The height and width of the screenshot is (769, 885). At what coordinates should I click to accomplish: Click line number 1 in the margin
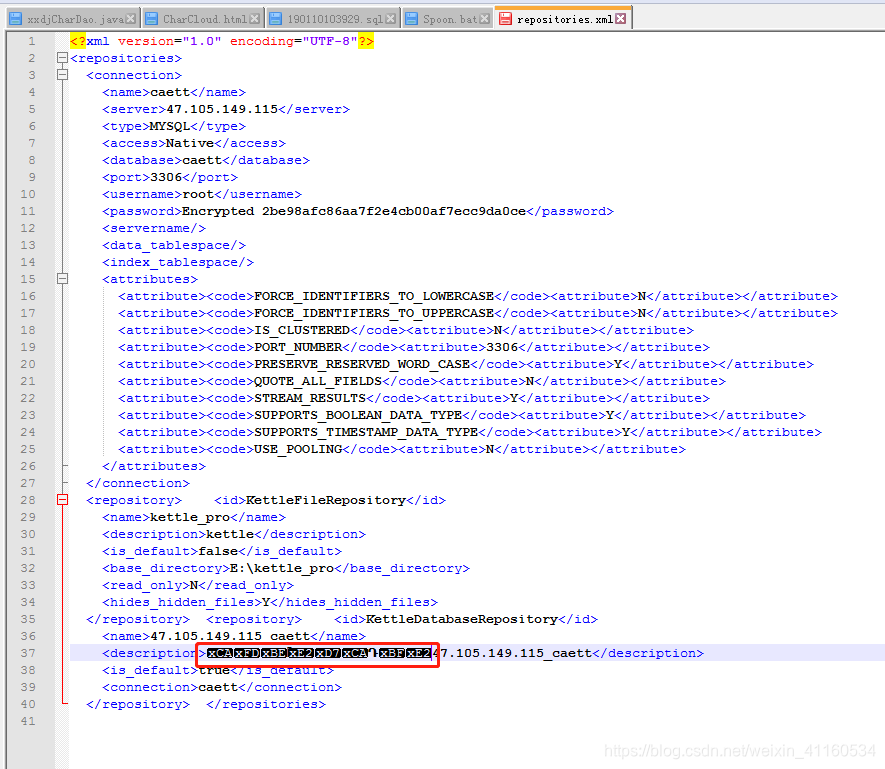point(32,41)
